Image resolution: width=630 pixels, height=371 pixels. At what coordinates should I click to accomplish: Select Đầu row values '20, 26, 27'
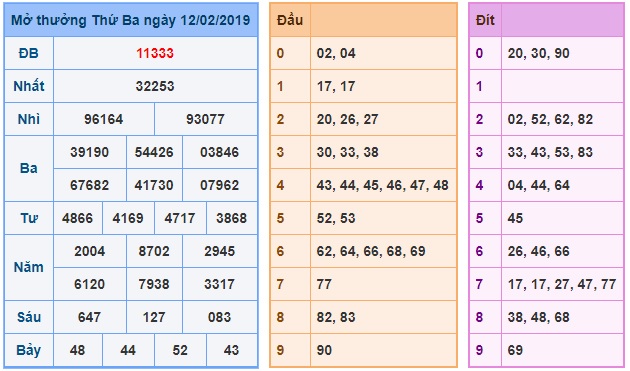(347, 119)
